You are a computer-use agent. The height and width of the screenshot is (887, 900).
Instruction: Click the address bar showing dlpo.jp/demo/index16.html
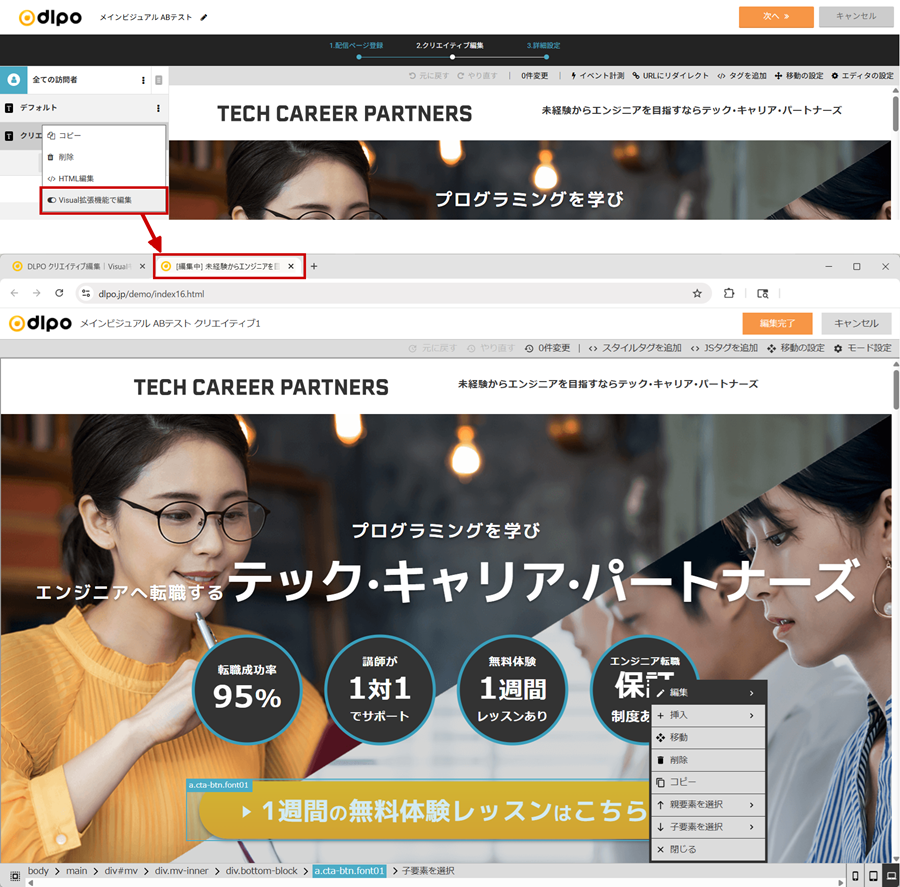pos(393,293)
